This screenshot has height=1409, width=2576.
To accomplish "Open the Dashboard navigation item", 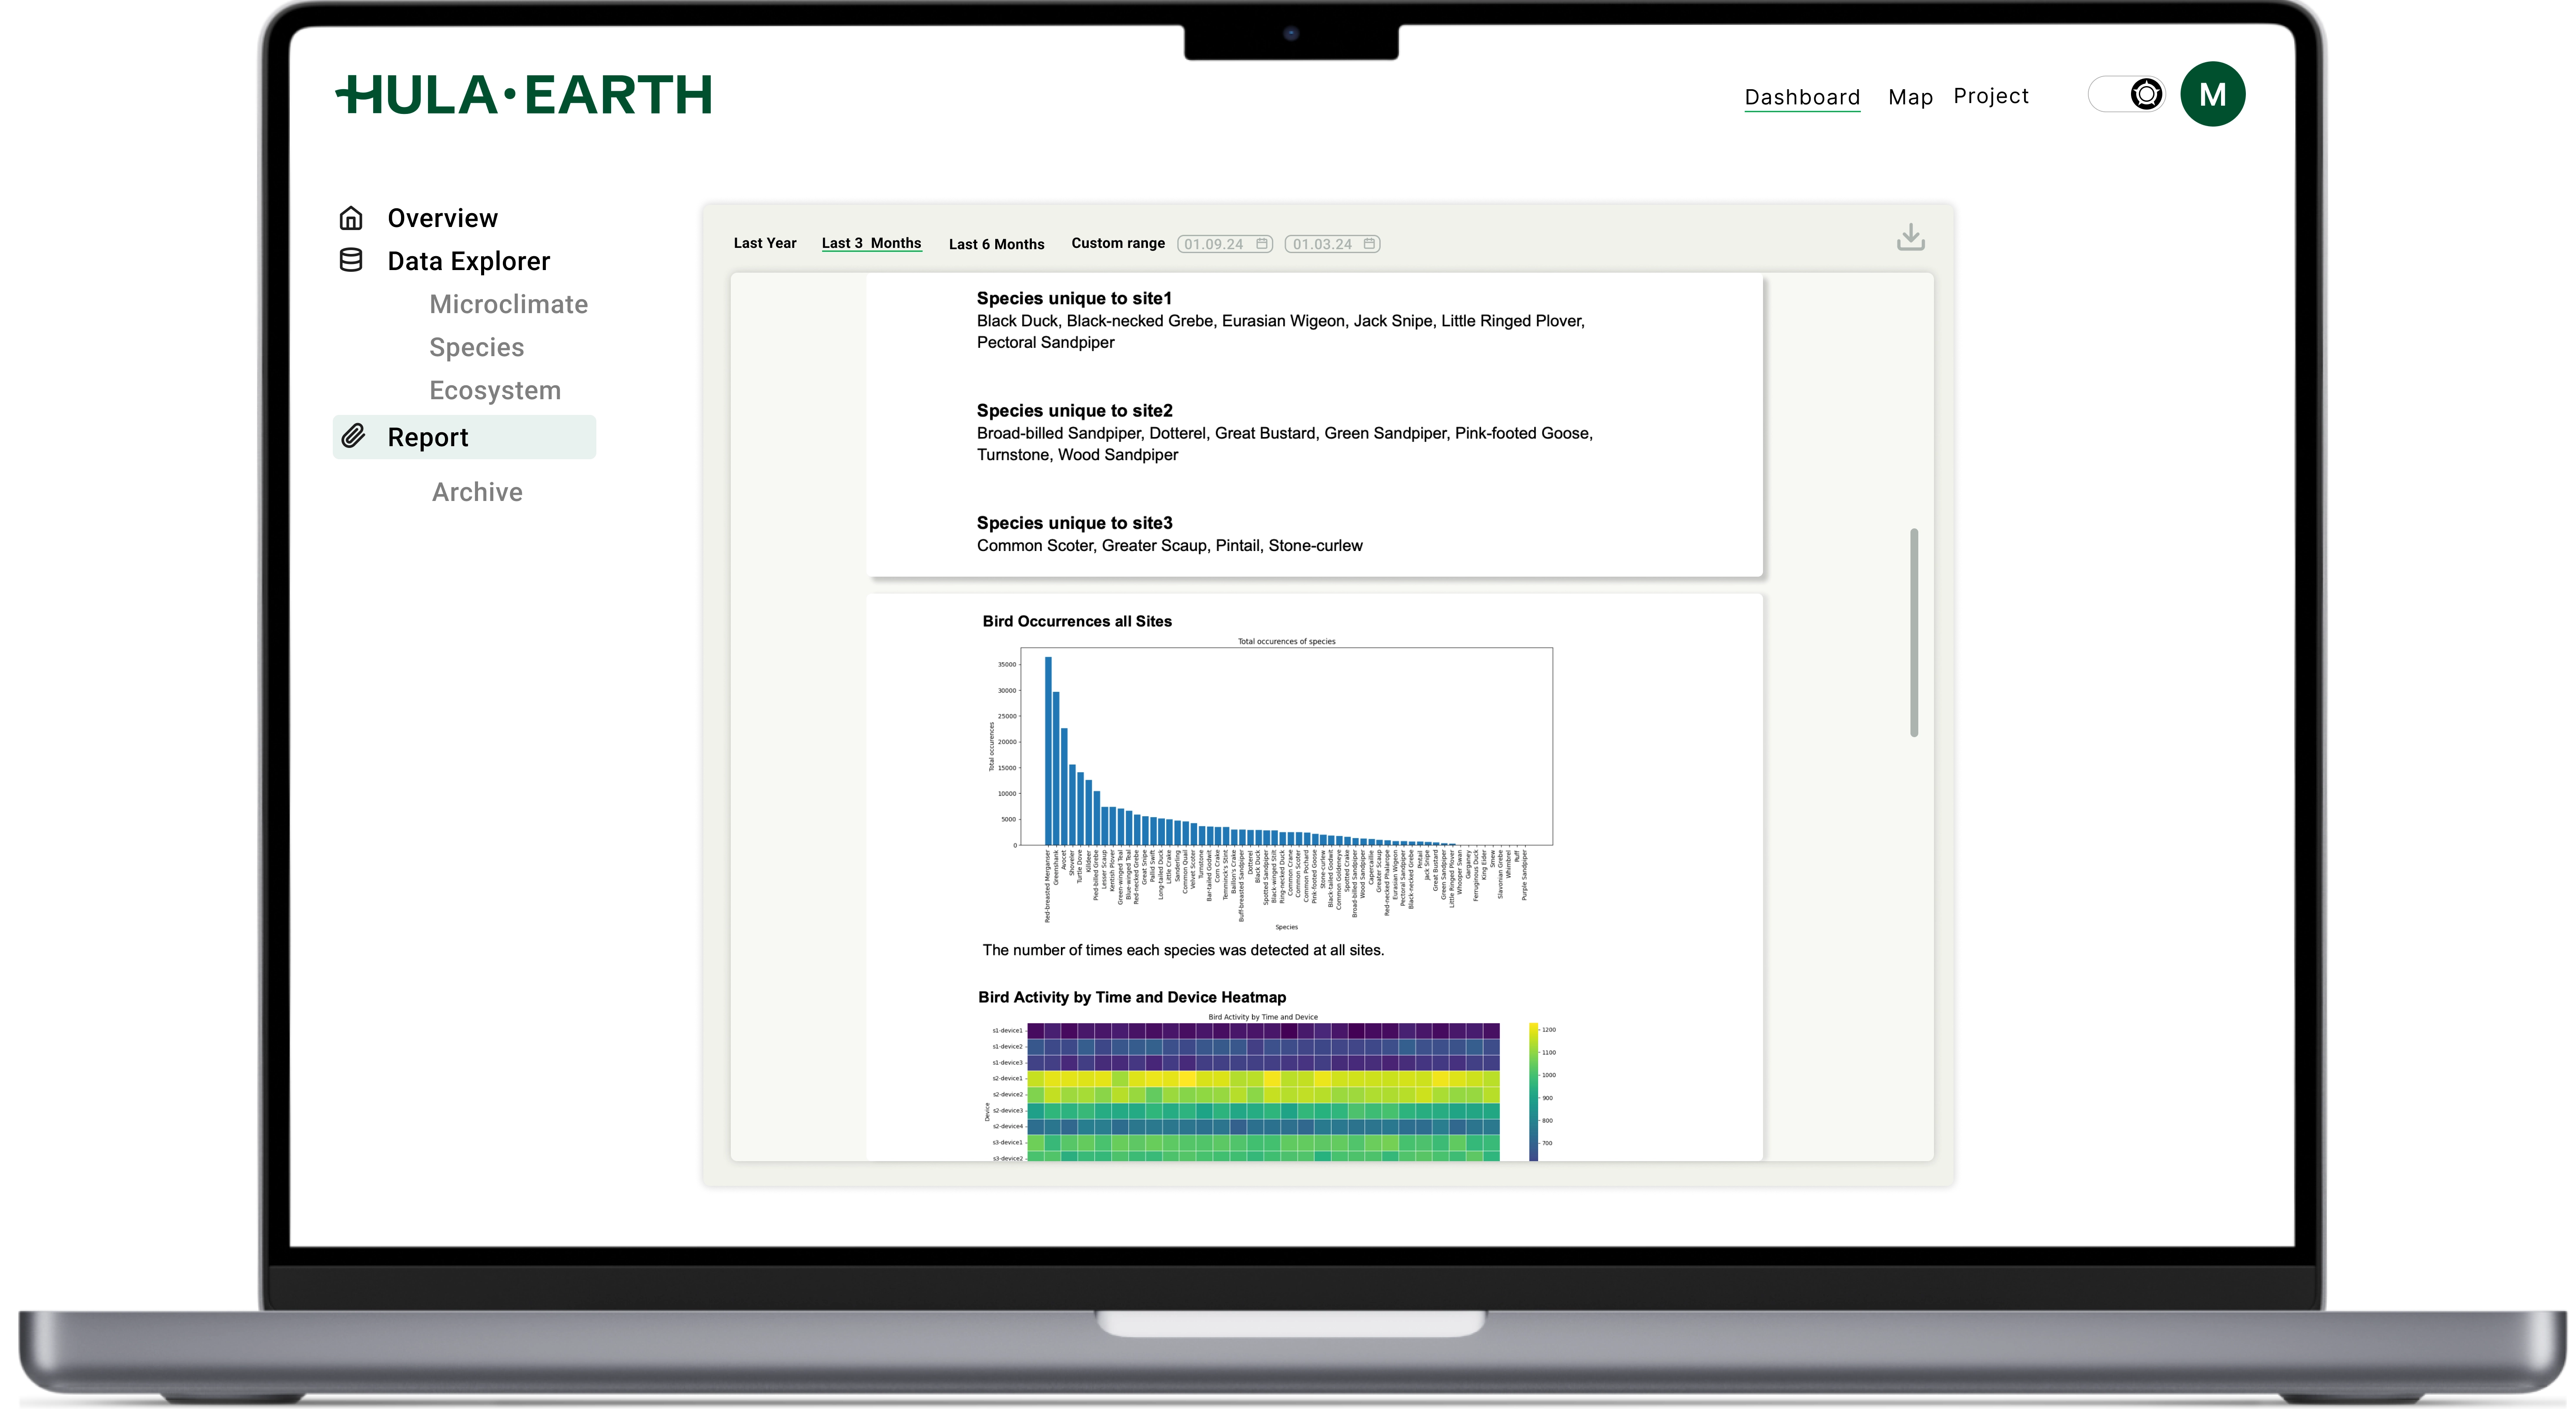I will pyautogui.click(x=1802, y=97).
